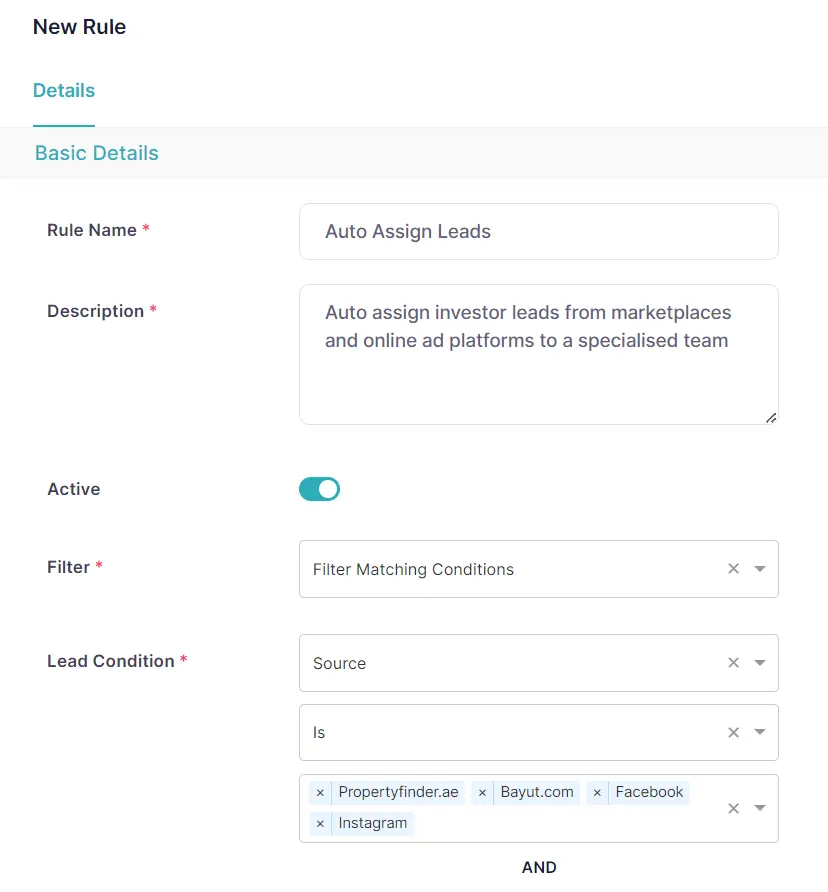Image resolution: width=828 pixels, height=892 pixels.
Task: Click the Bayut.com tag label
Action: coord(537,793)
